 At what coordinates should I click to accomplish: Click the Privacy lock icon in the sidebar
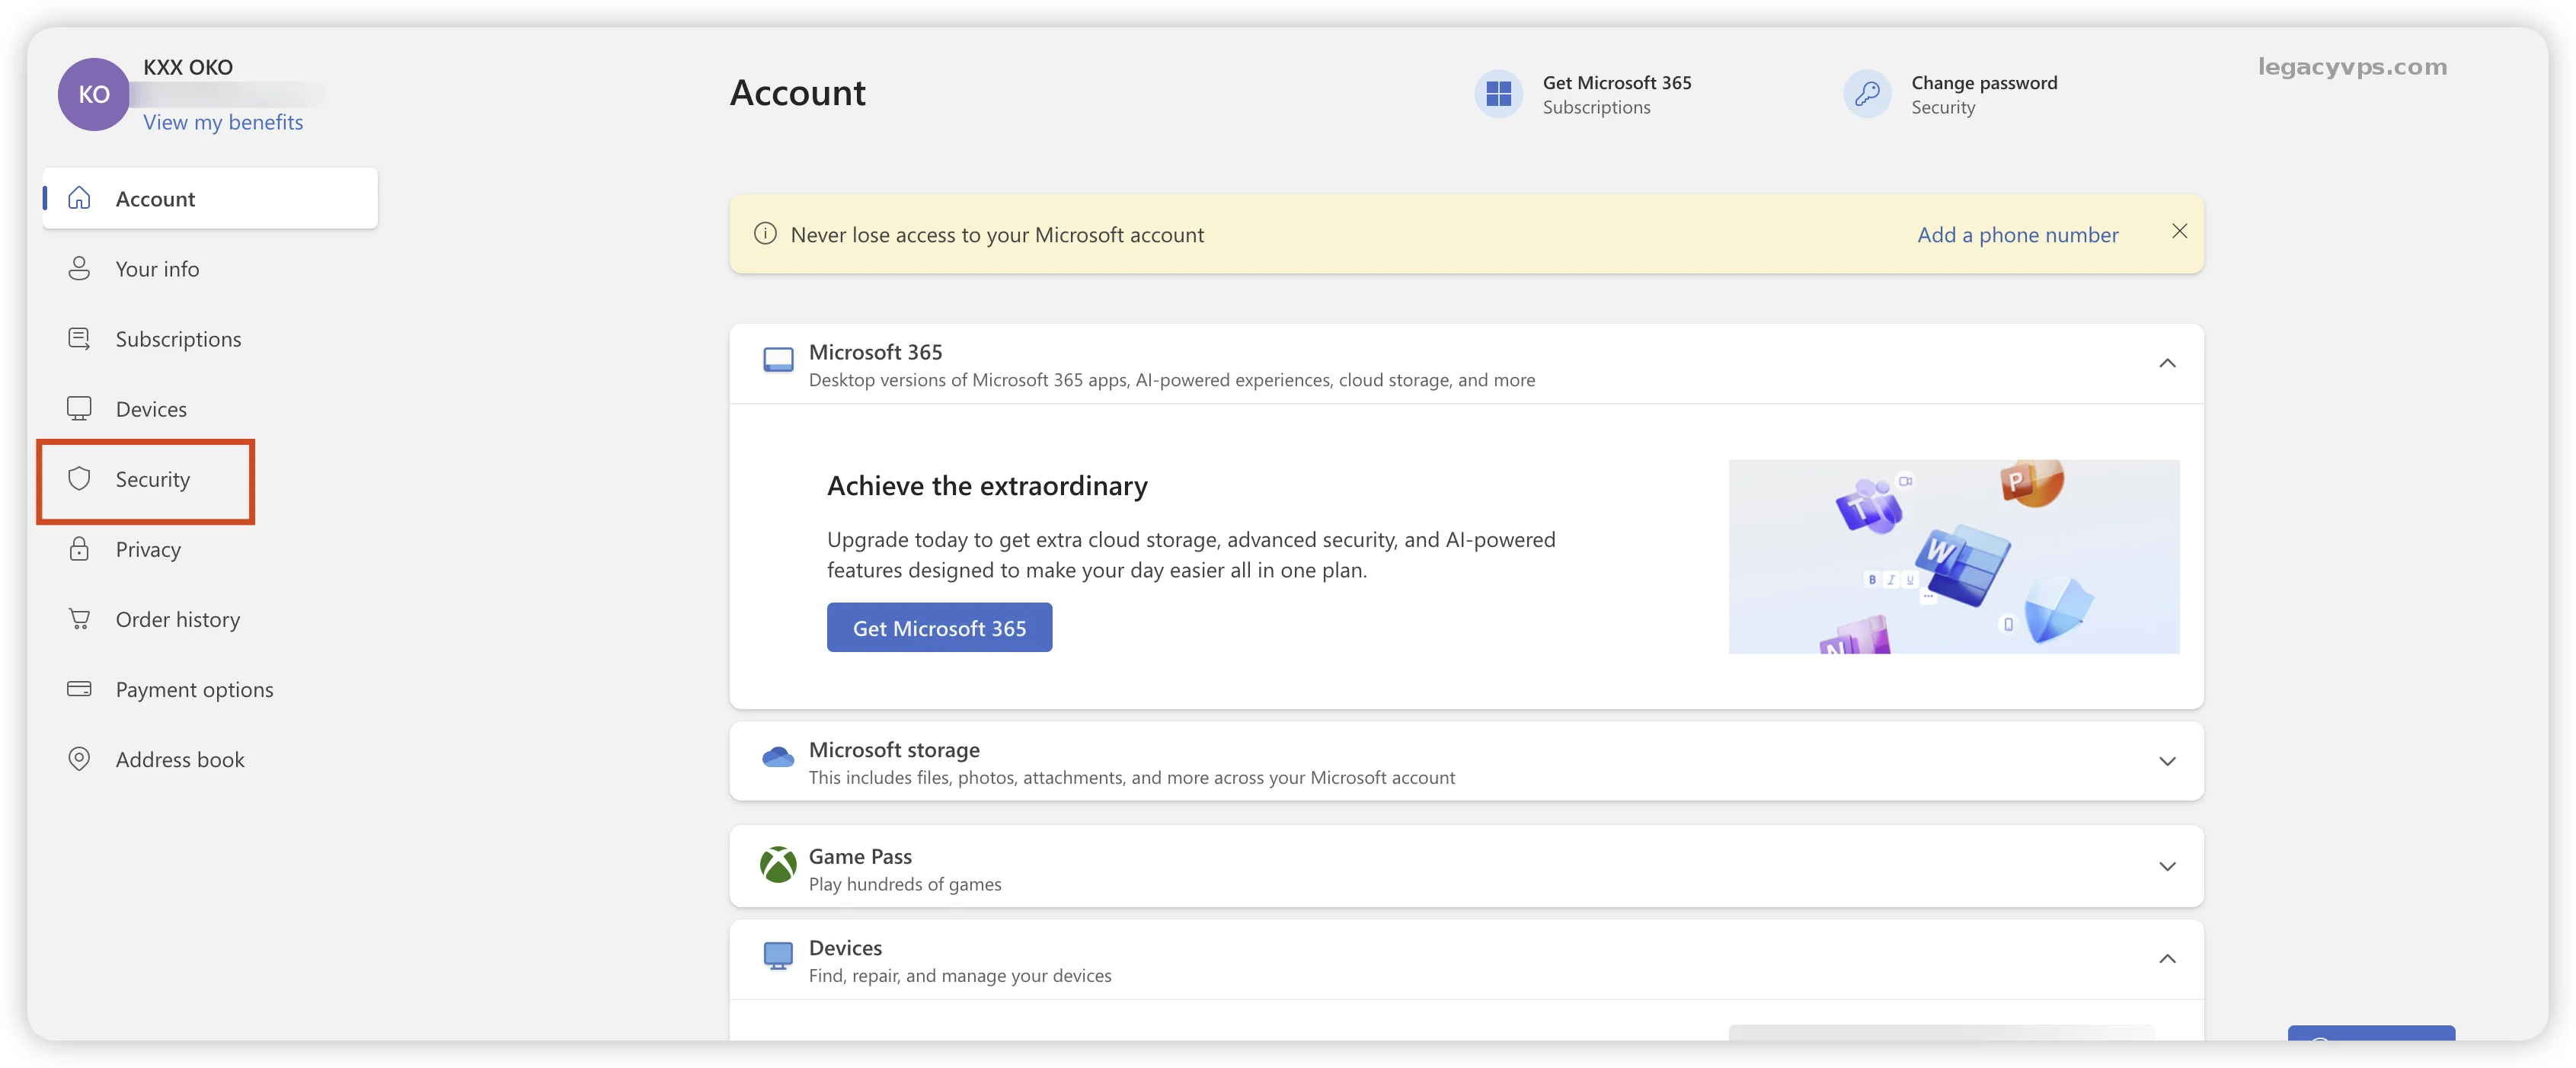(79, 549)
